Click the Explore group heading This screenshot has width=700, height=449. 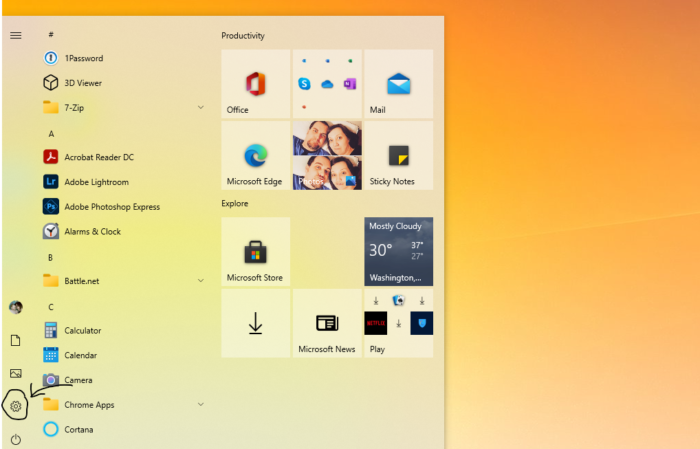click(x=235, y=204)
